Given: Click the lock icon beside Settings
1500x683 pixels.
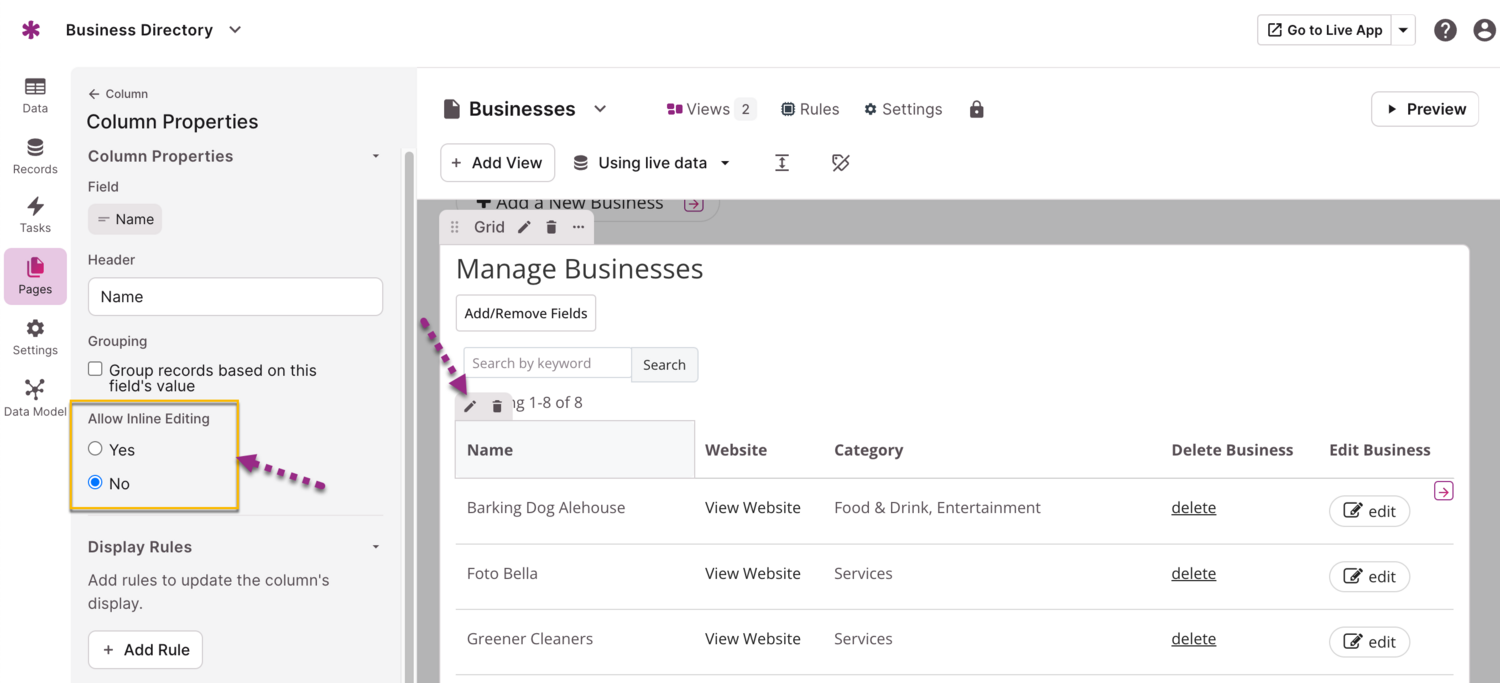Looking at the screenshot, I should pos(976,109).
